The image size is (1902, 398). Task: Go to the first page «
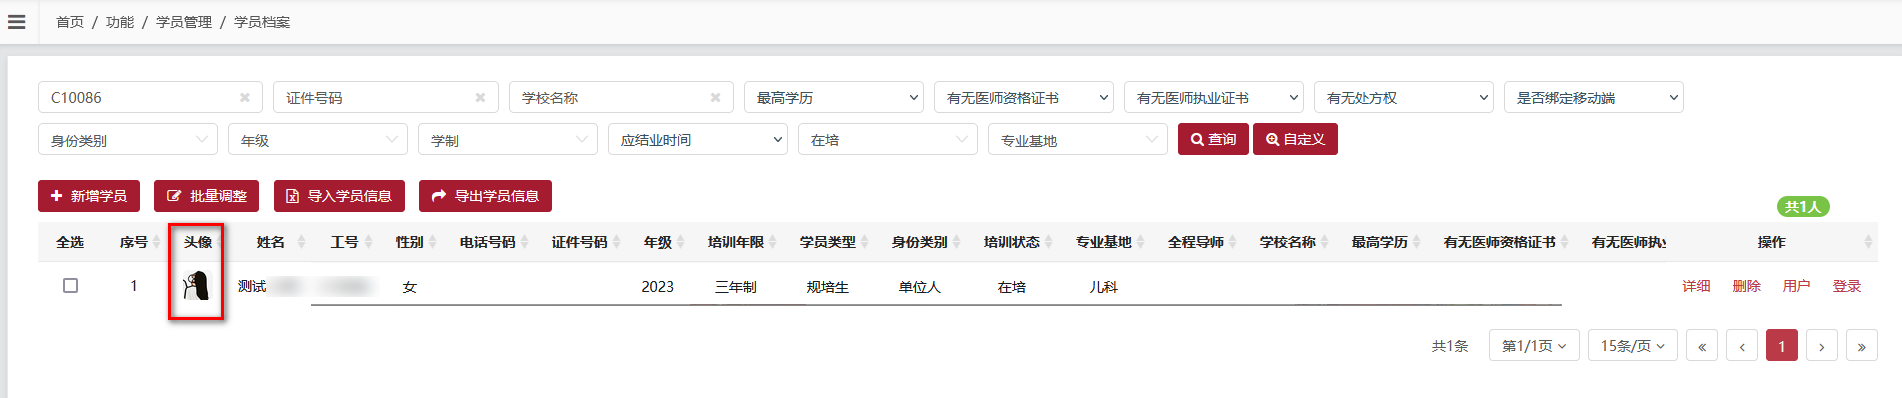1702,346
